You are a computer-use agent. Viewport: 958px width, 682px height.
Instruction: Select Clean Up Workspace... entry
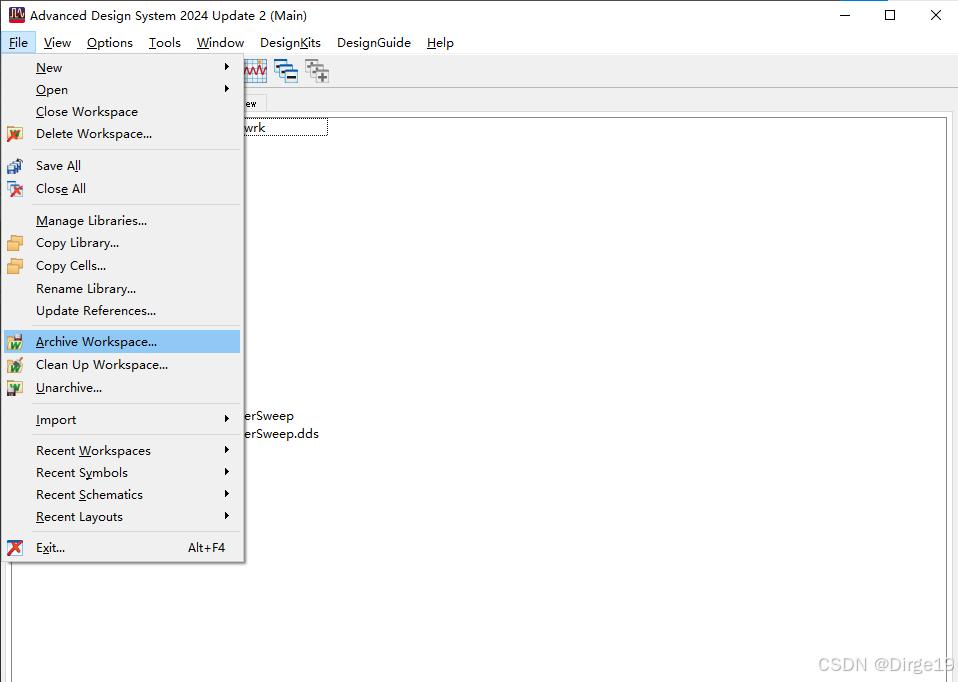[x=122, y=365]
